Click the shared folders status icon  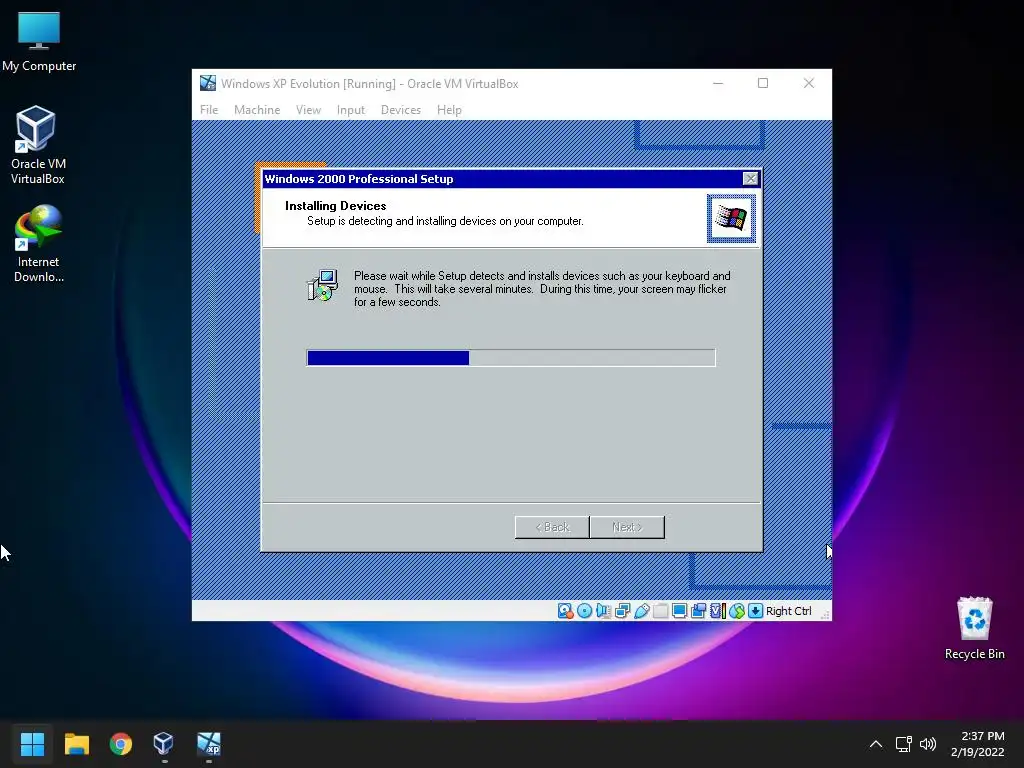[x=660, y=611]
